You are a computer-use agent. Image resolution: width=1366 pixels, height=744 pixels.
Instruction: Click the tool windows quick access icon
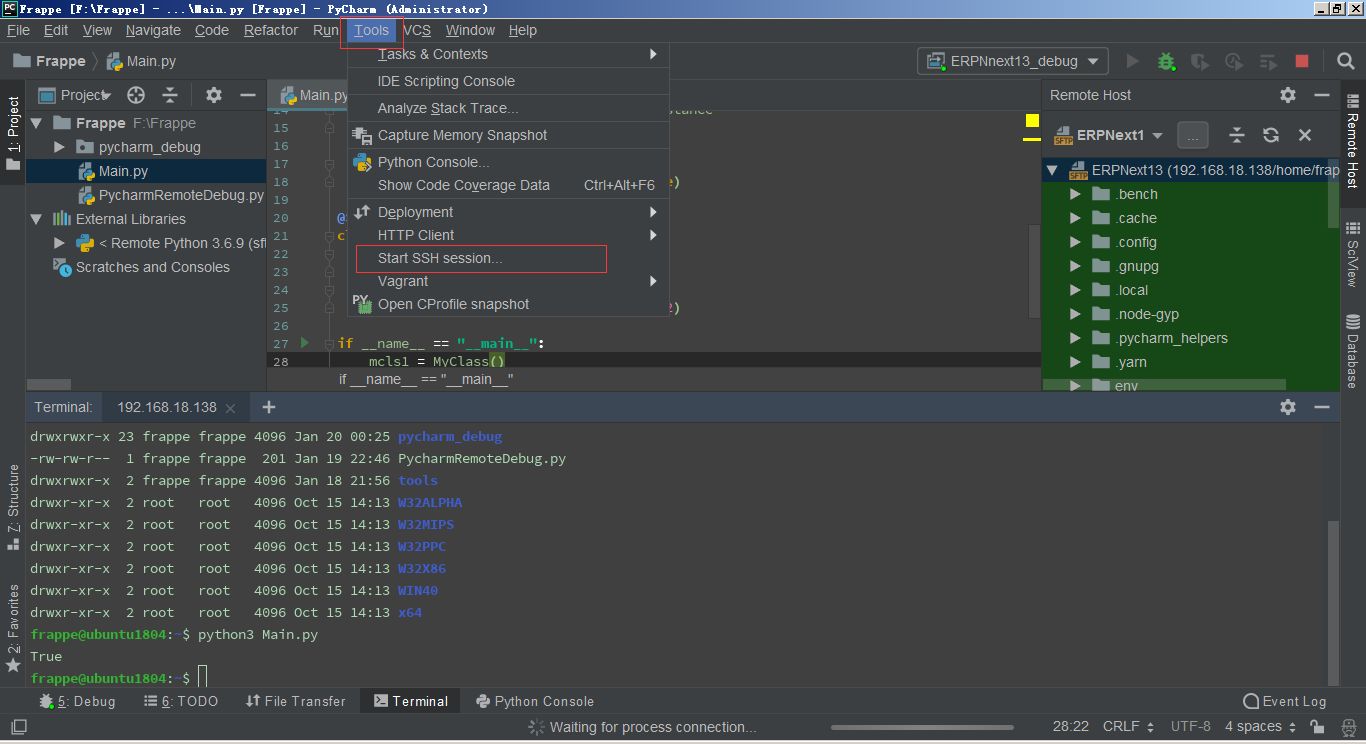pyautogui.click(x=18, y=727)
